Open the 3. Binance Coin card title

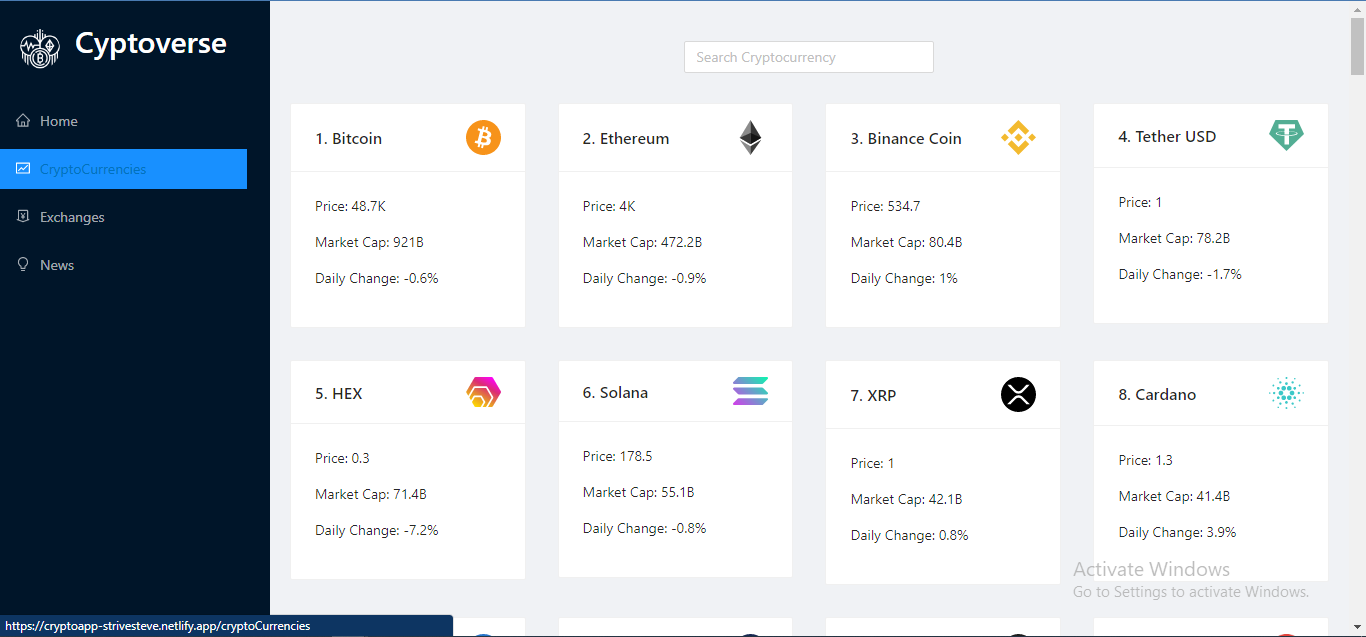pos(906,139)
